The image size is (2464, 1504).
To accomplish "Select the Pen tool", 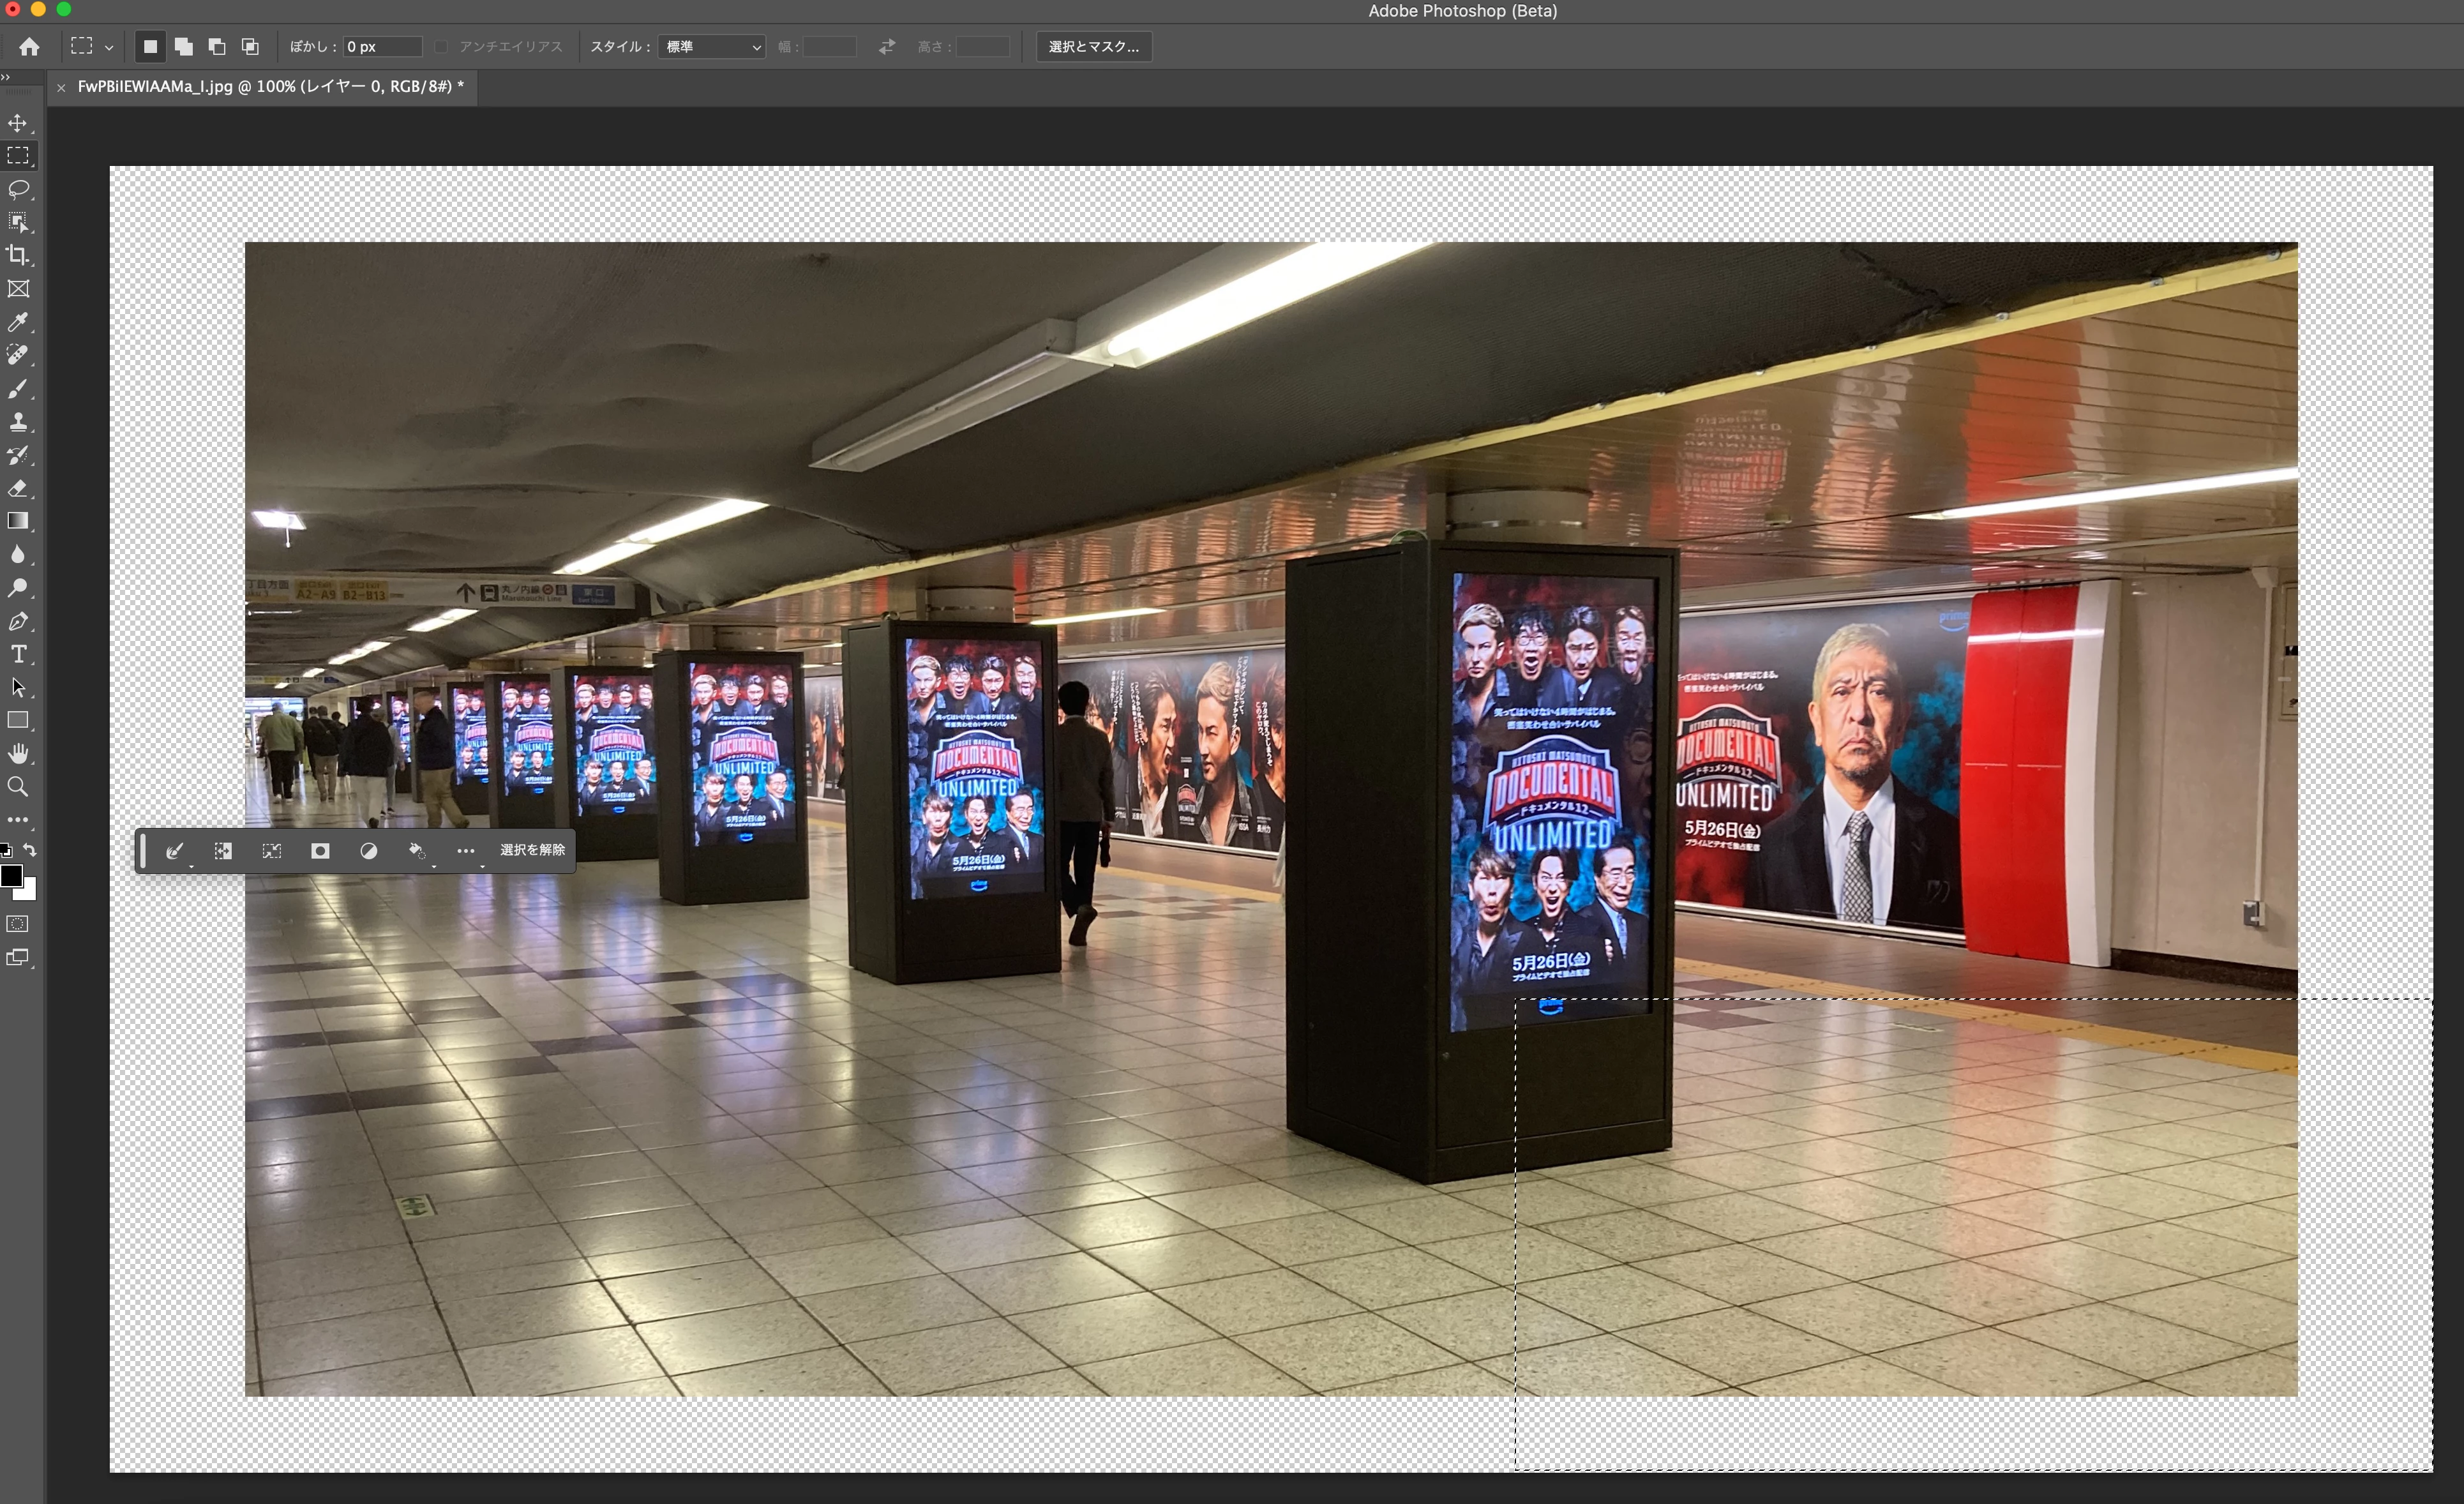I will tap(19, 621).
